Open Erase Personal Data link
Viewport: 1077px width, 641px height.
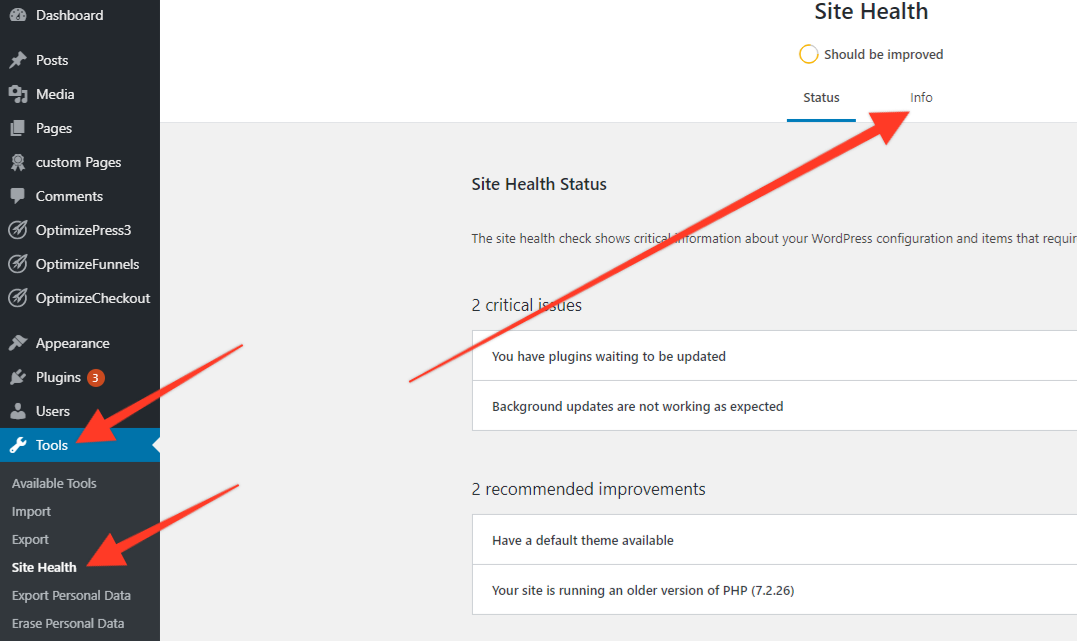coord(68,623)
